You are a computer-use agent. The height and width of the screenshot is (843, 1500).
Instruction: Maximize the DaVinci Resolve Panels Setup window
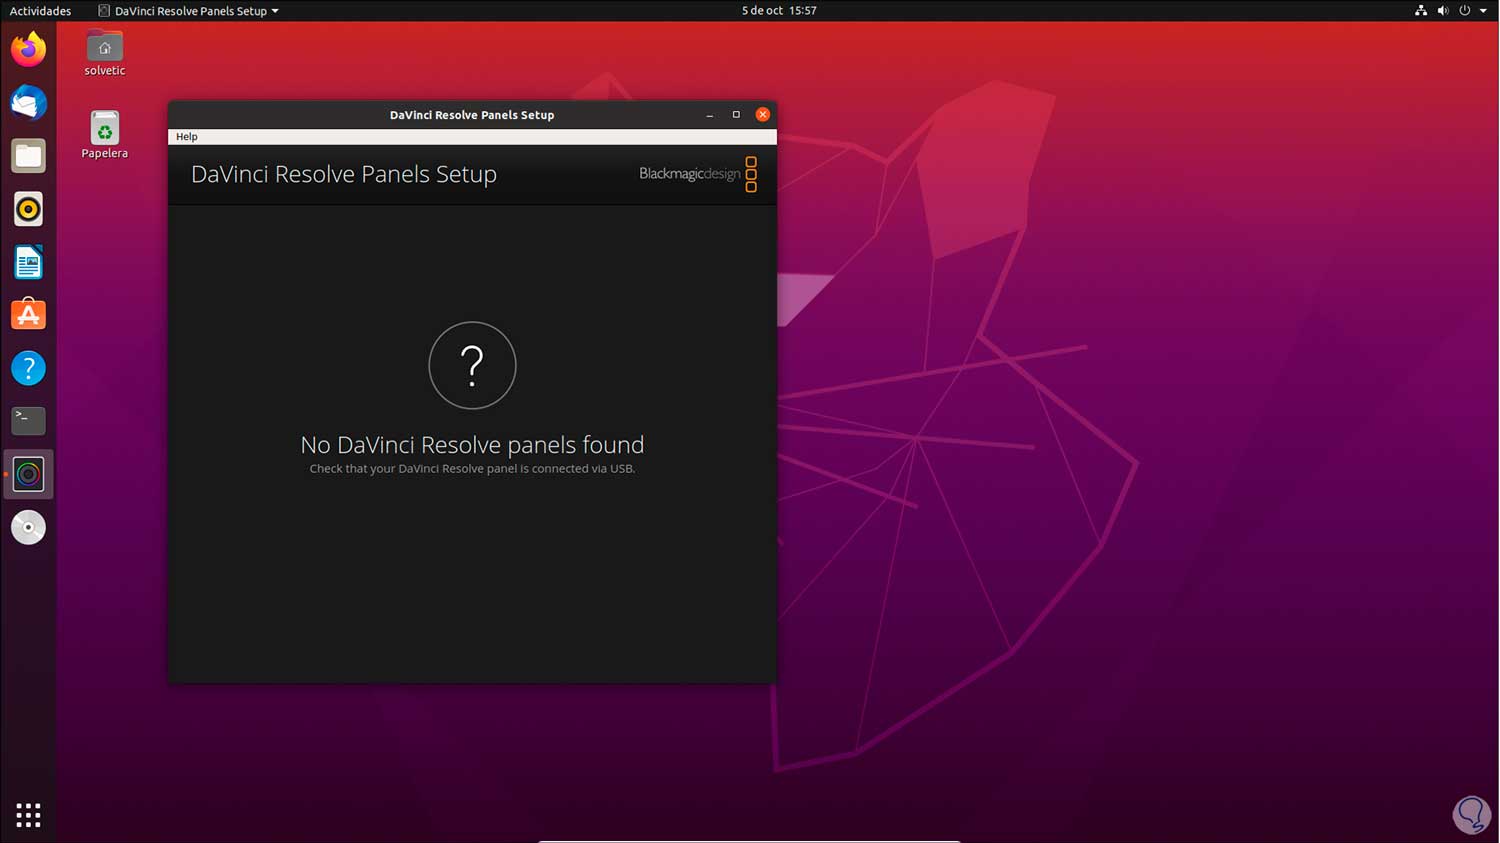(736, 115)
